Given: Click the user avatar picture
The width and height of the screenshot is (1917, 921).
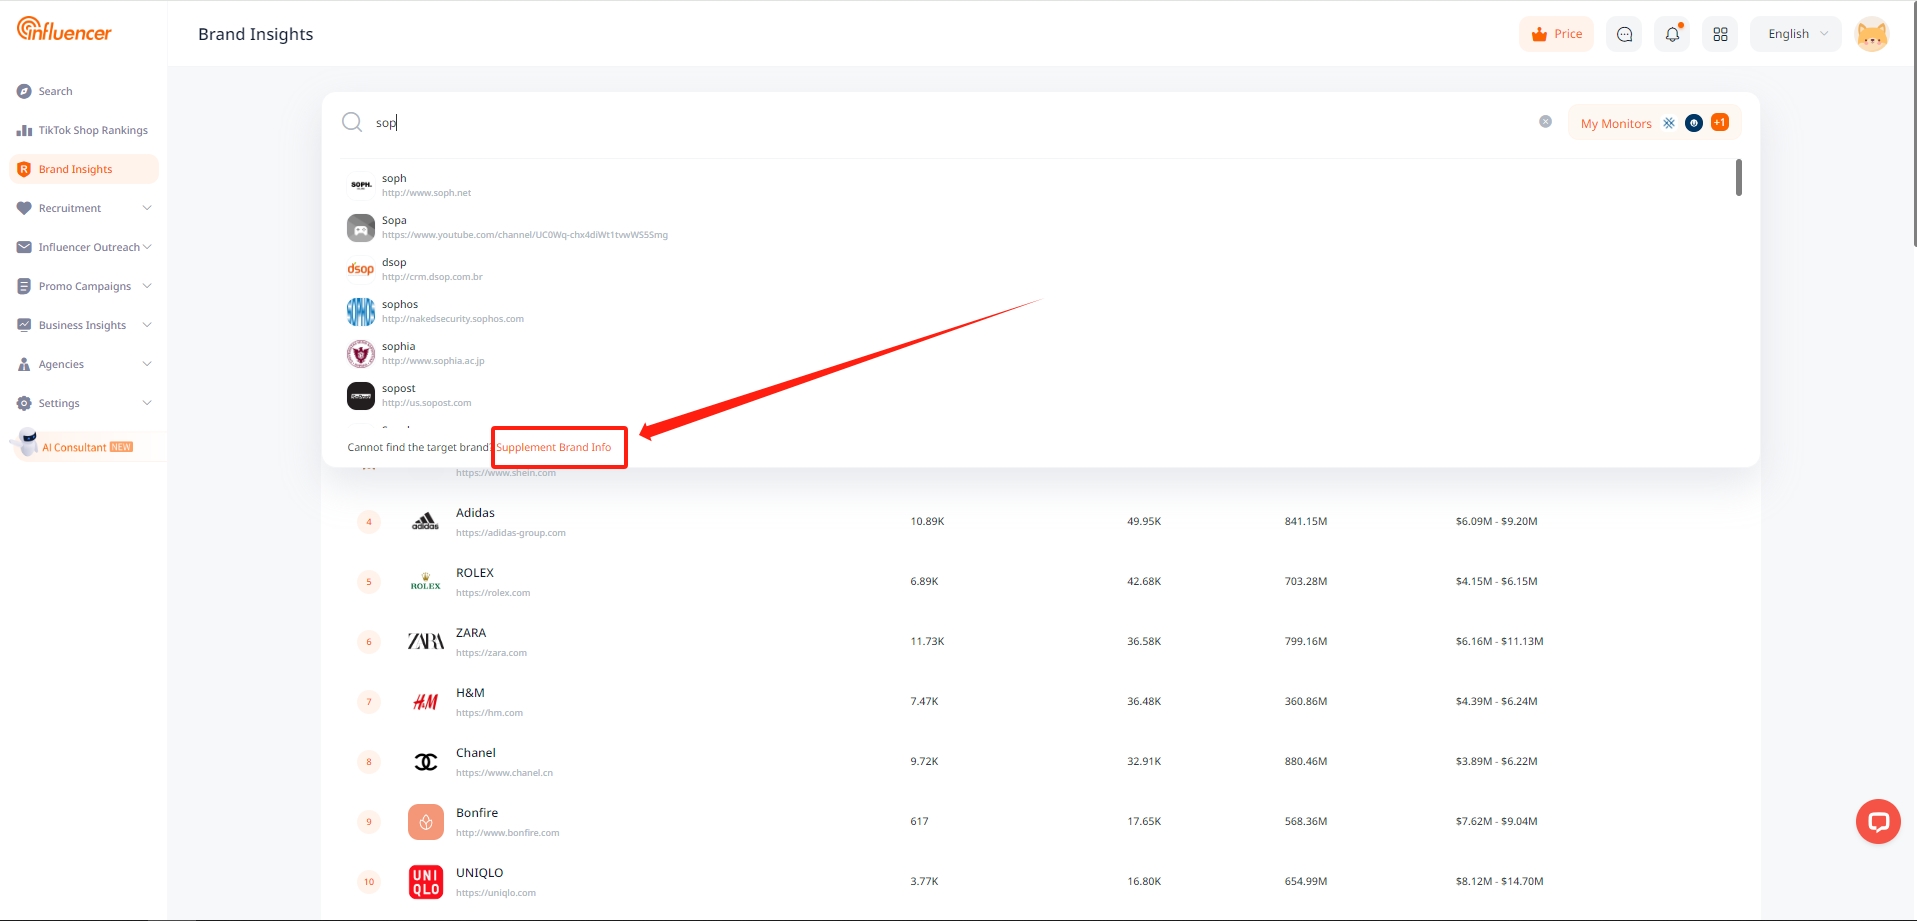Looking at the screenshot, I should tap(1871, 34).
